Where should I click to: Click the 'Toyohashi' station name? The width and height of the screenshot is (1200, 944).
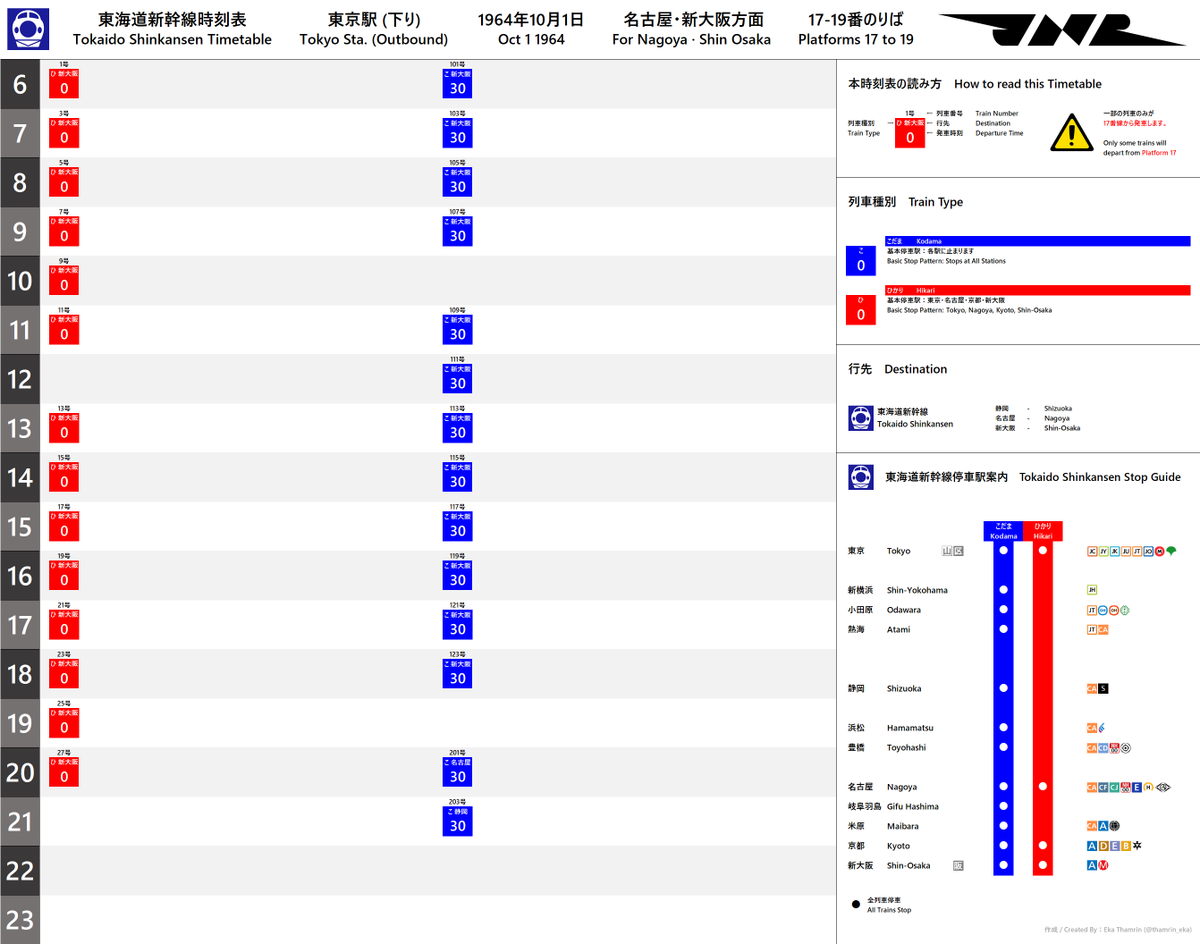(x=906, y=748)
